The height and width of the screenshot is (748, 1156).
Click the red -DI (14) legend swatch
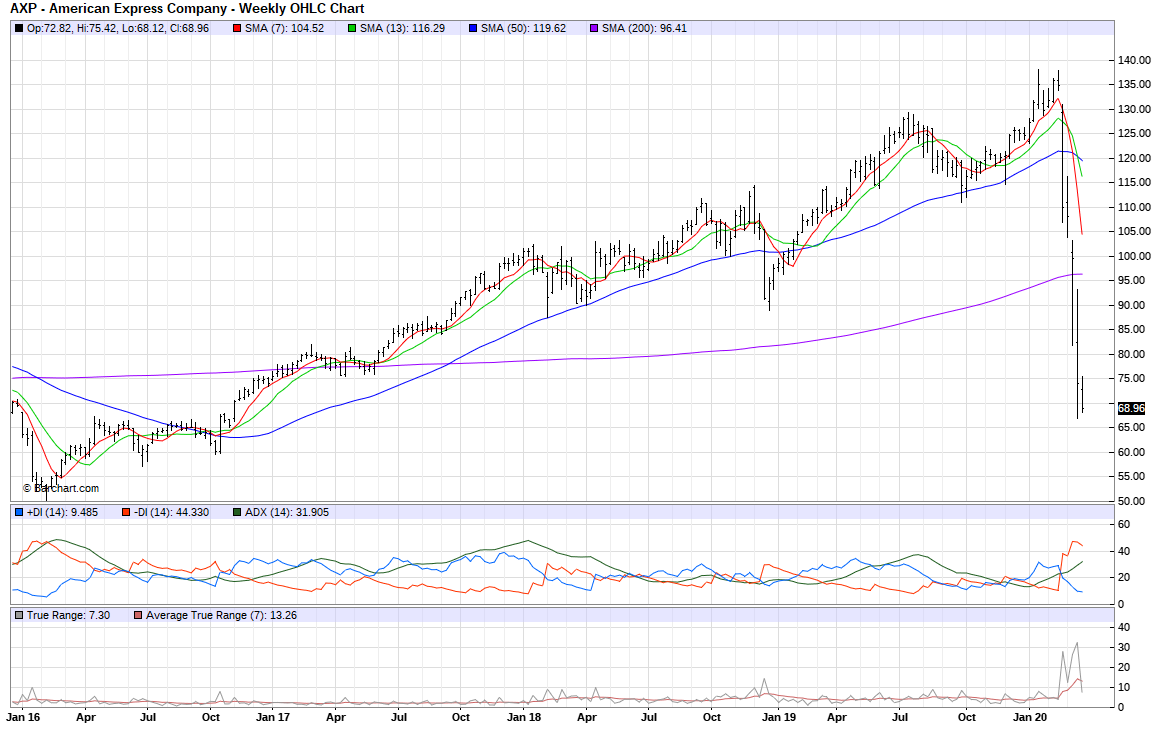click(x=126, y=512)
